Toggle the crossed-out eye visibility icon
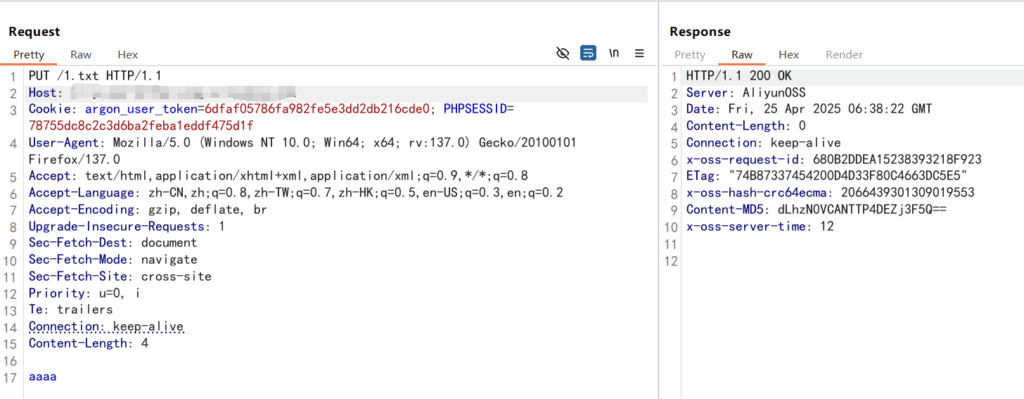Viewport: 1024px width, 399px height. click(x=562, y=54)
